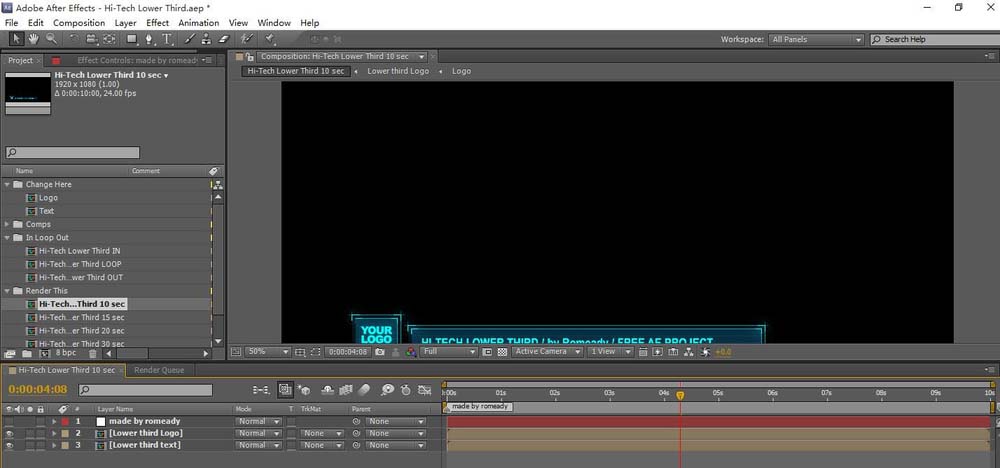Select the Selection arrow tool
1000x468 pixels.
point(17,39)
